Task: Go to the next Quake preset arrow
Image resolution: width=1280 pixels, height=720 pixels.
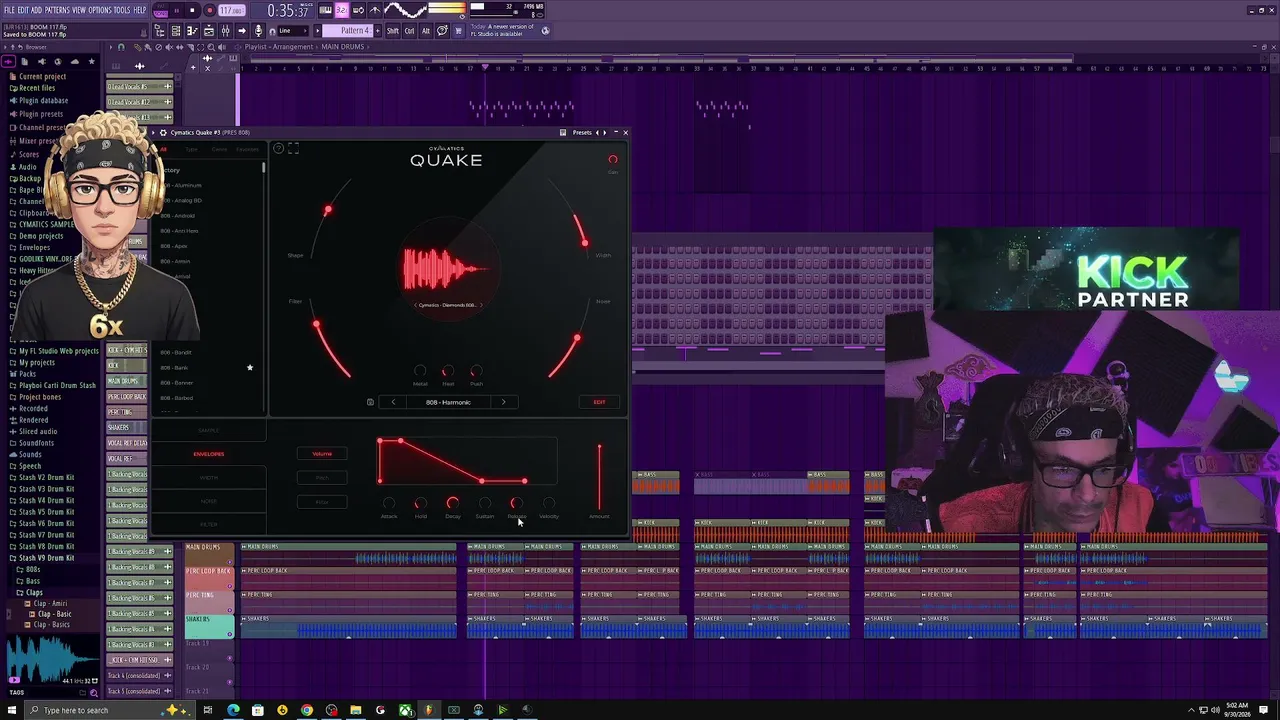Action: pyautogui.click(x=503, y=402)
